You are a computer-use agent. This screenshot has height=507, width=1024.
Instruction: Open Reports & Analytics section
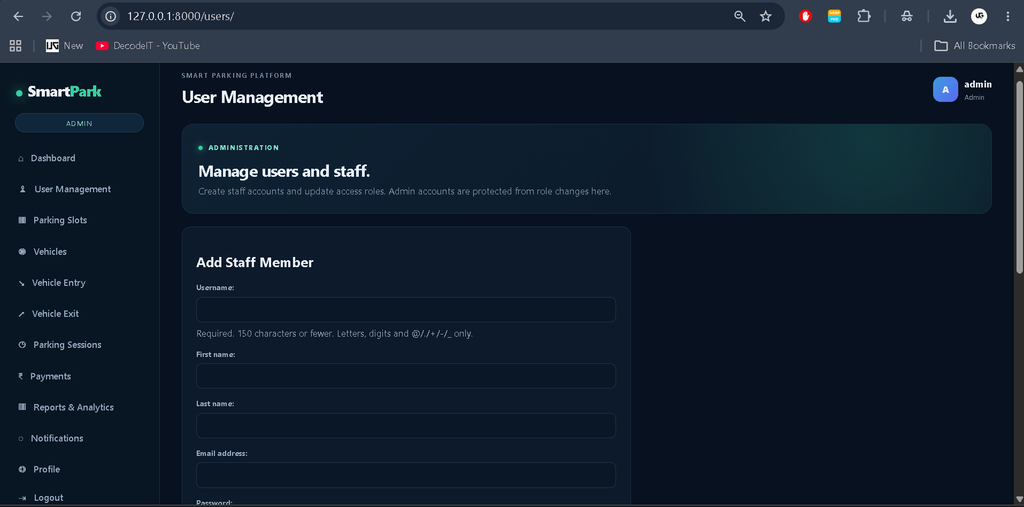point(74,407)
